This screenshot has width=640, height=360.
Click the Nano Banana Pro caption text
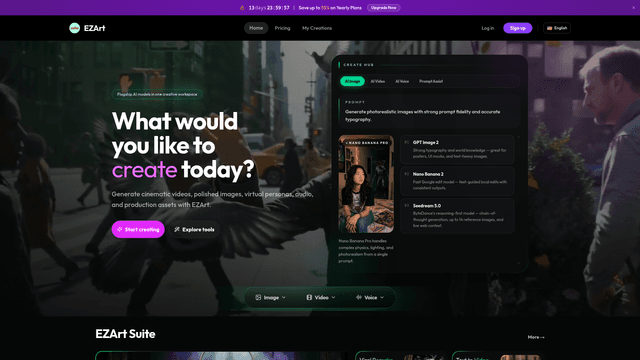pos(366,251)
